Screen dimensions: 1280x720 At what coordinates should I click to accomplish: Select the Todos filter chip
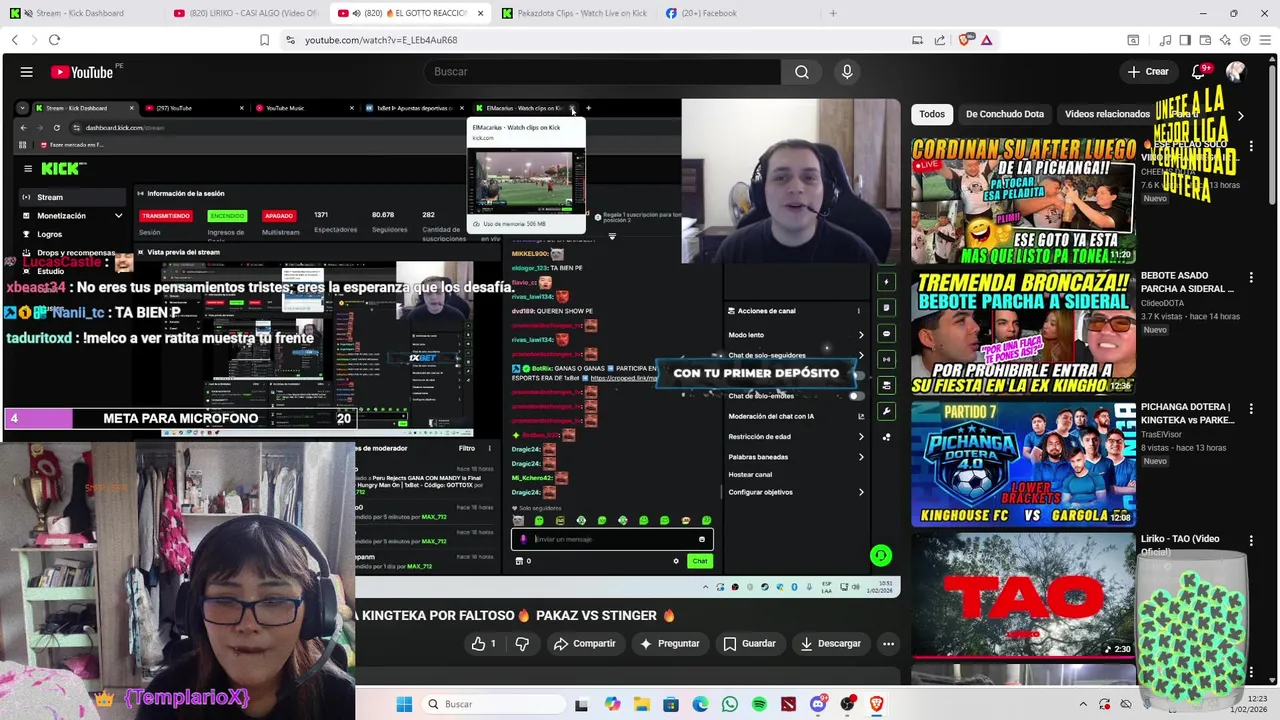[x=932, y=114]
